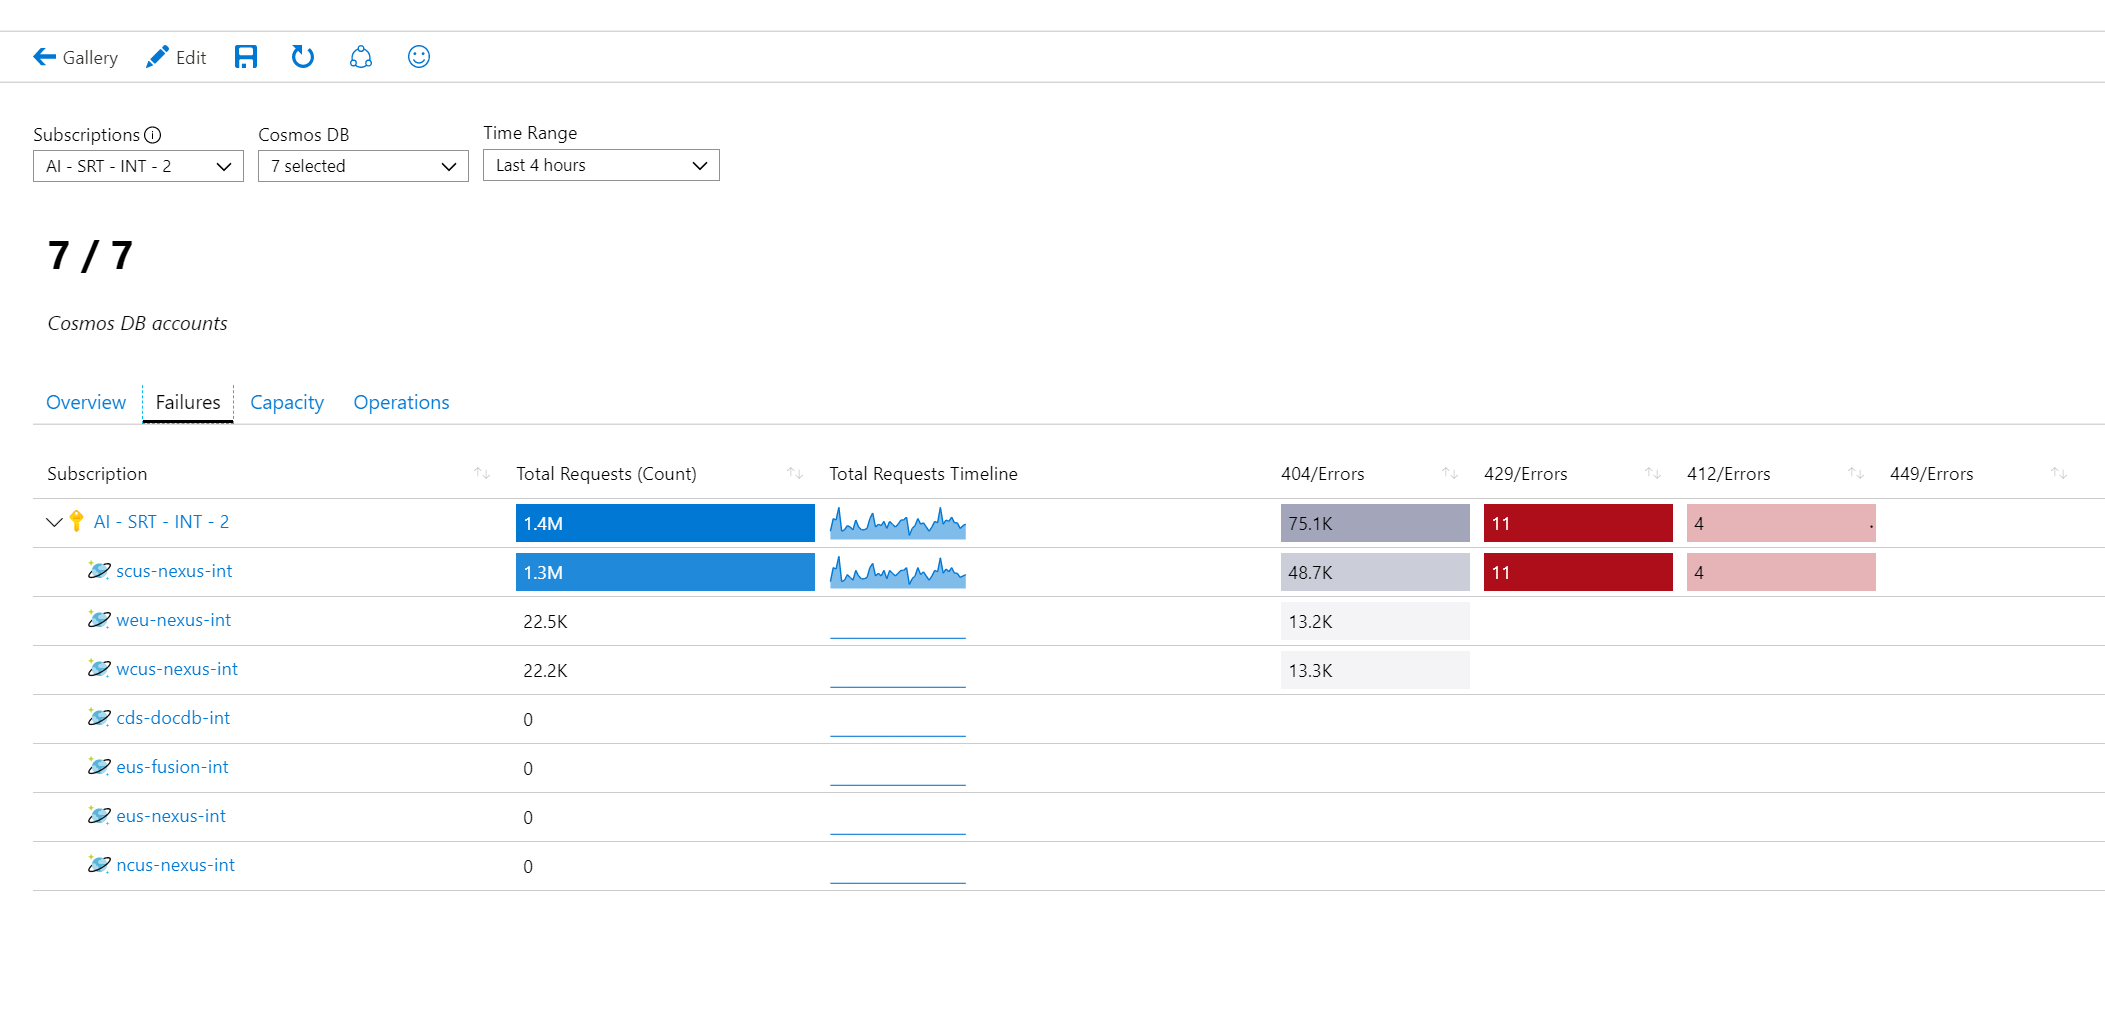
Task: Click the red 11 cell in scus-nexus-int row
Action: tap(1578, 572)
